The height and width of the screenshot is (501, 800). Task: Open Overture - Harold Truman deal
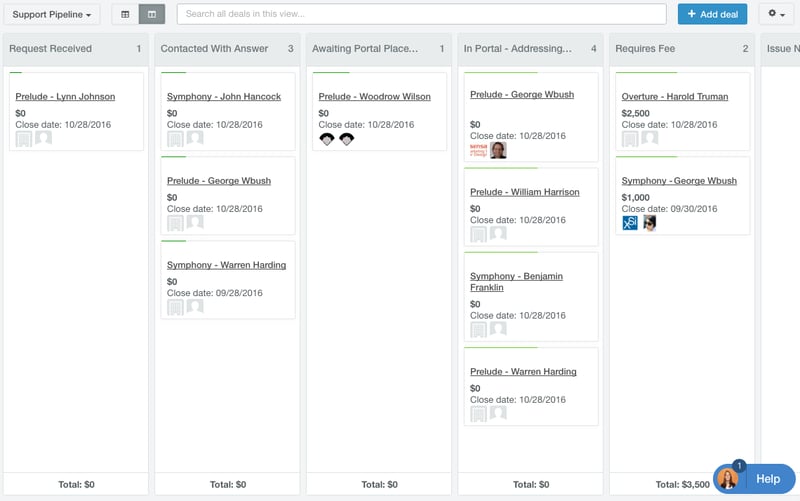pos(674,97)
